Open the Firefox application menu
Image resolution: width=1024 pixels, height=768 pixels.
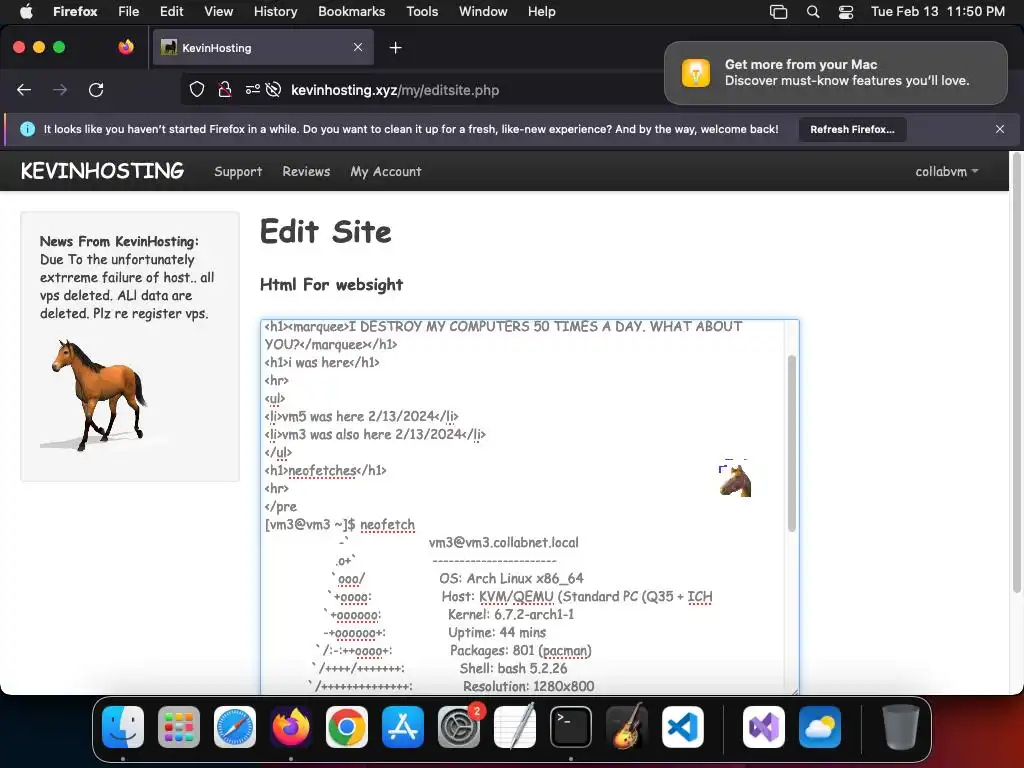(x=75, y=12)
